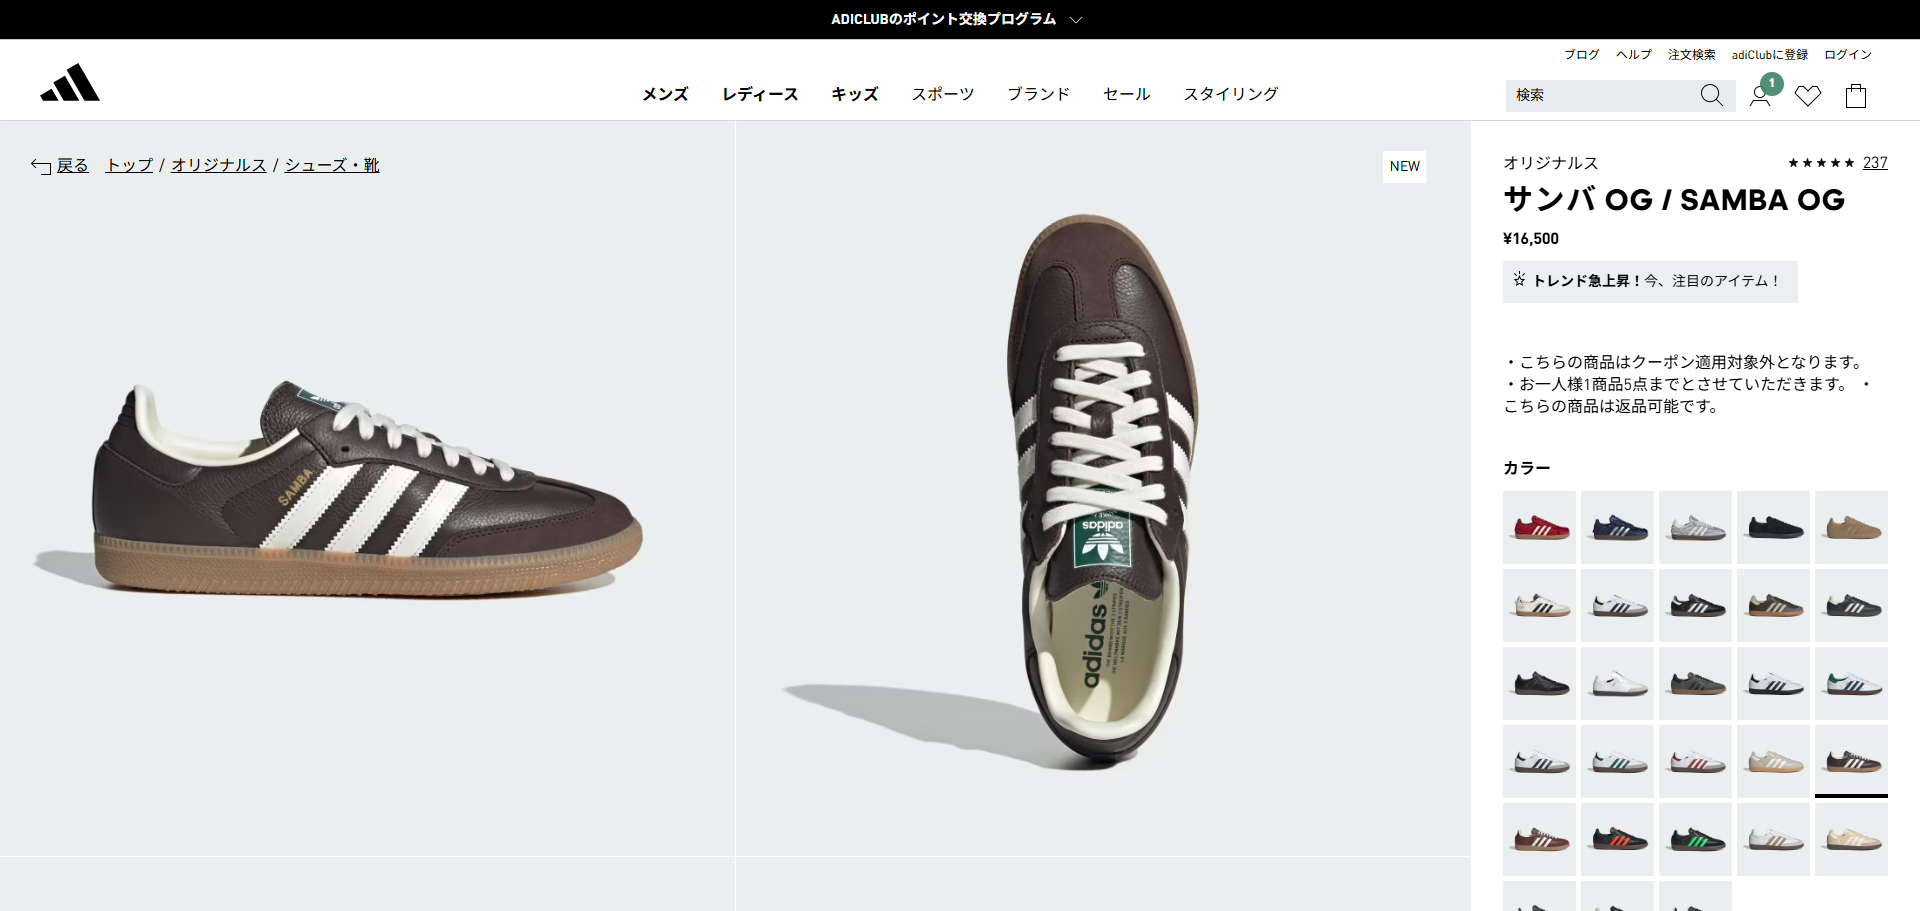Click the ¥16,500 price text

1531,239
